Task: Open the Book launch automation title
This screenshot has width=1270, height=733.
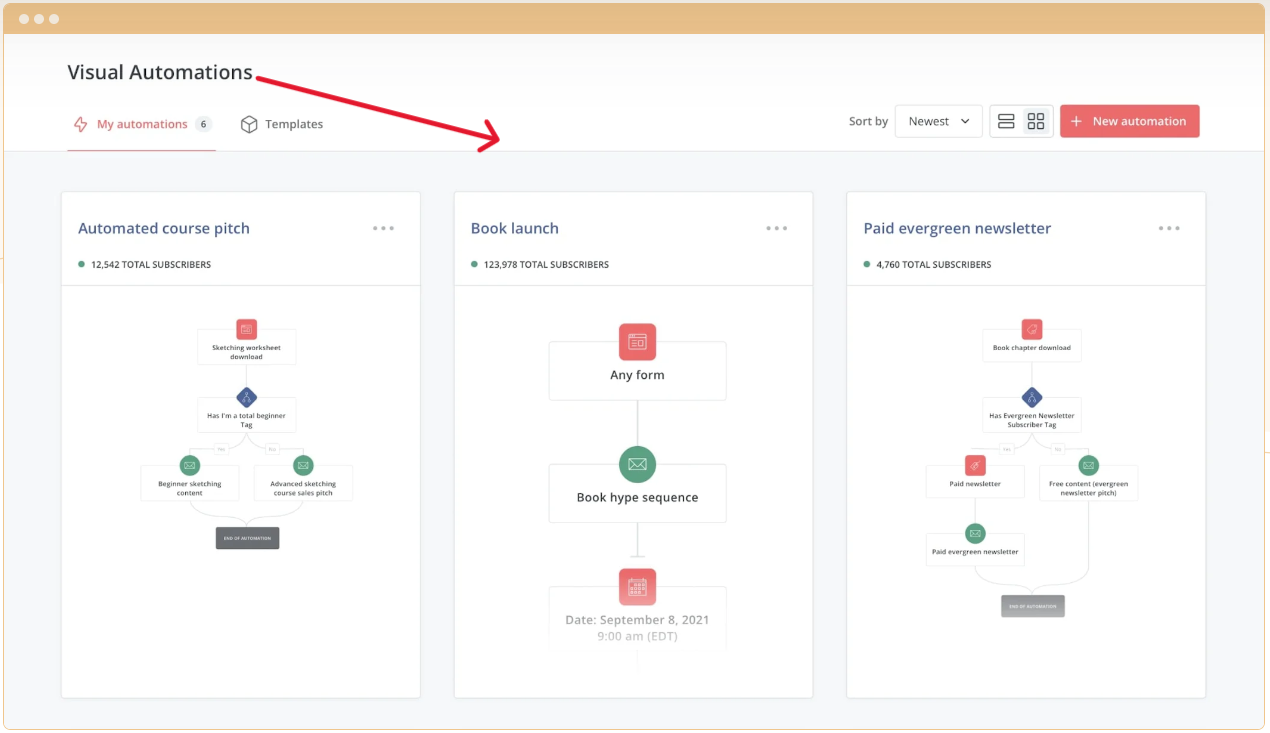Action: tap(515, 228)
